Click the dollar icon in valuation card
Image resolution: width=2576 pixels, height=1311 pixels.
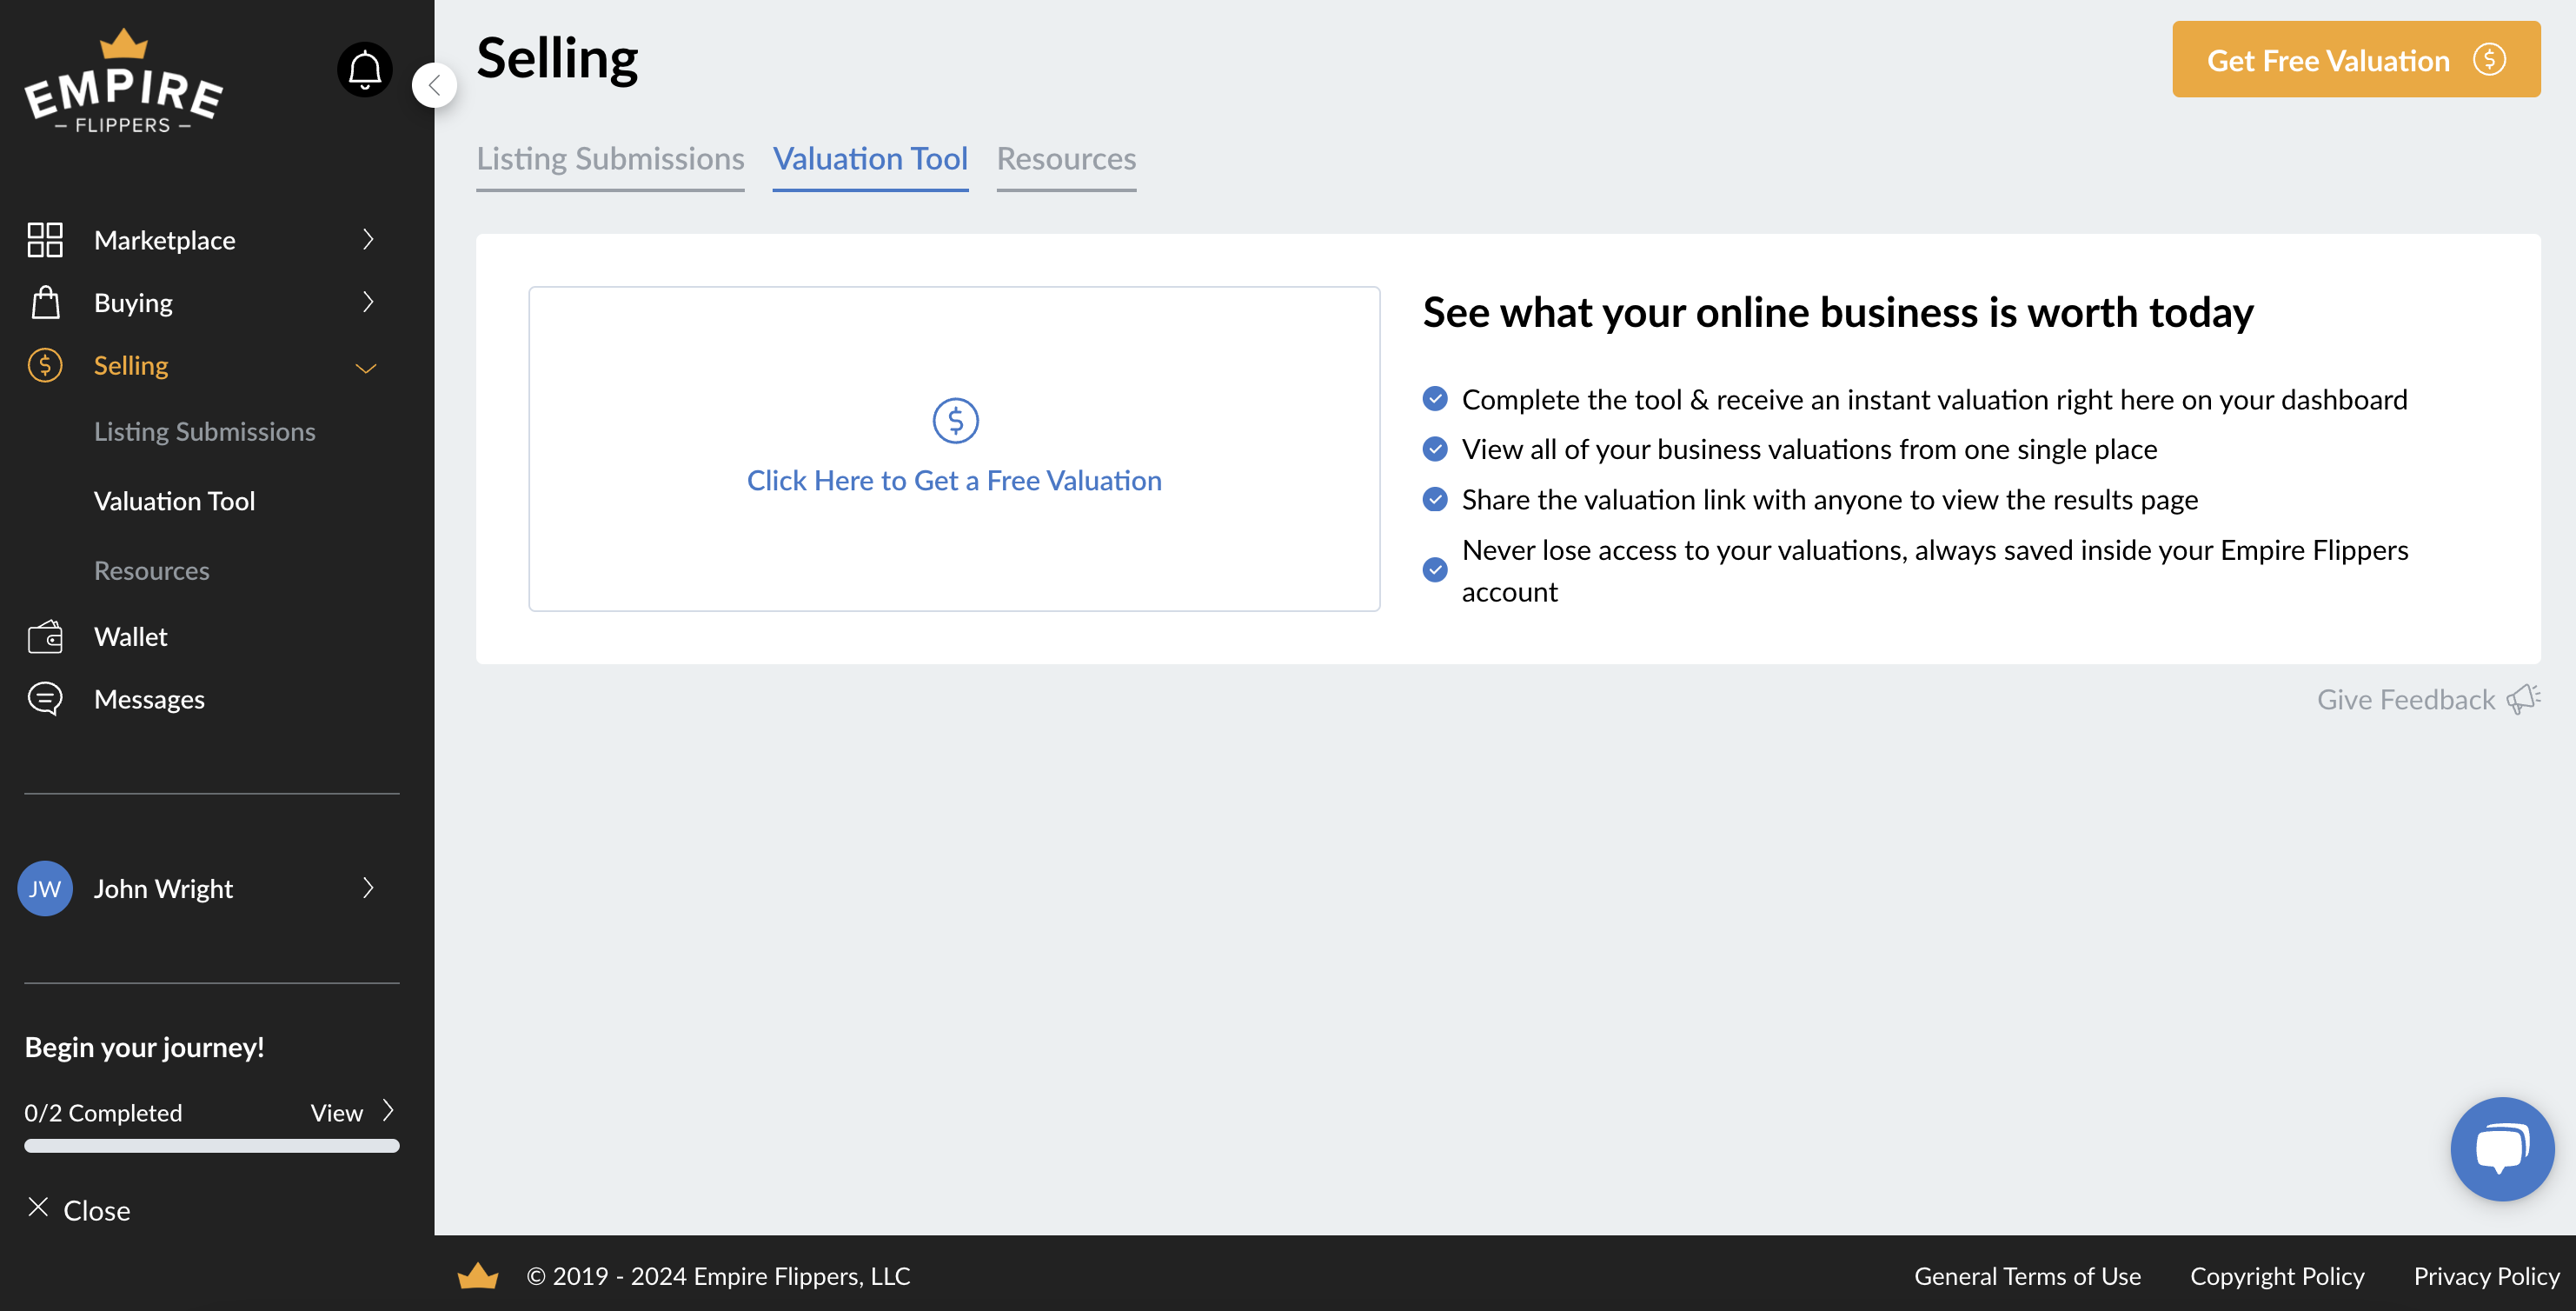pyautogui.click(x=955, y=421)
